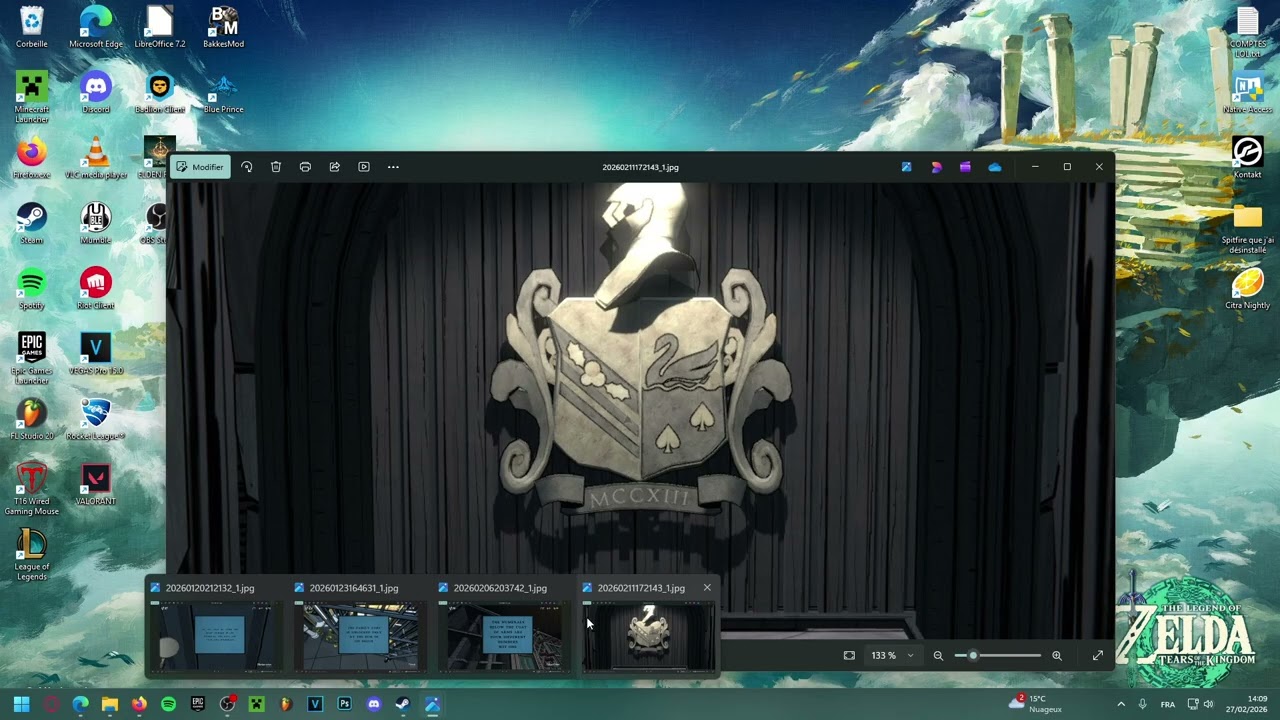Open the Mumble desktop shortcut

coord(96,223)
